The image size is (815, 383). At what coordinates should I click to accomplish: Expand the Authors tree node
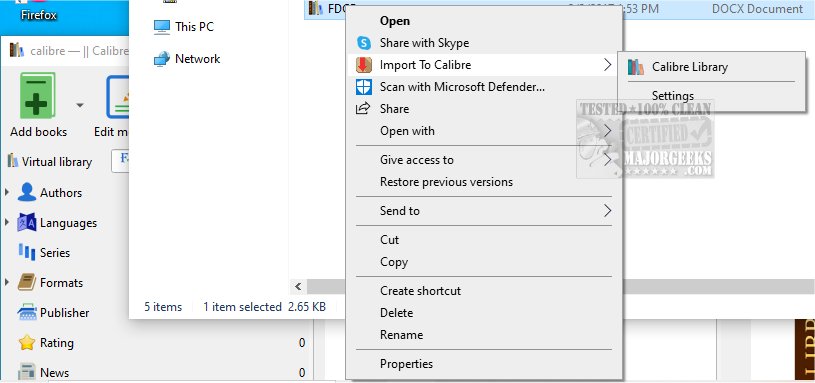7,192
